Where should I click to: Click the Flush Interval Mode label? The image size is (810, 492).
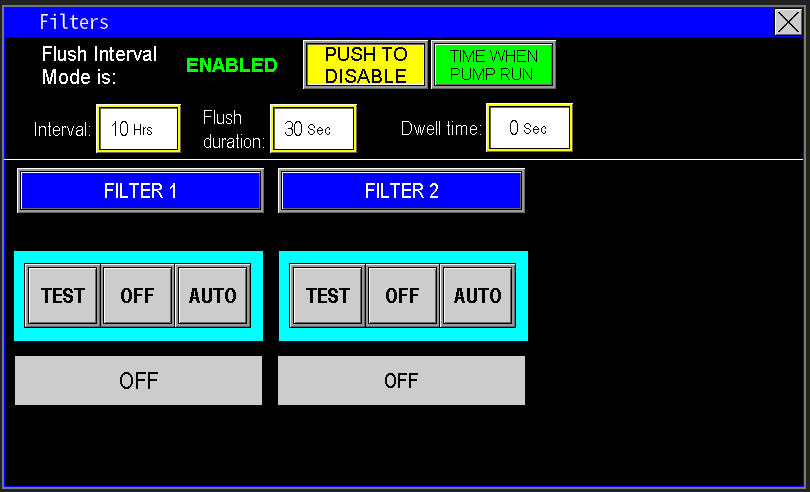coord(99,65)
